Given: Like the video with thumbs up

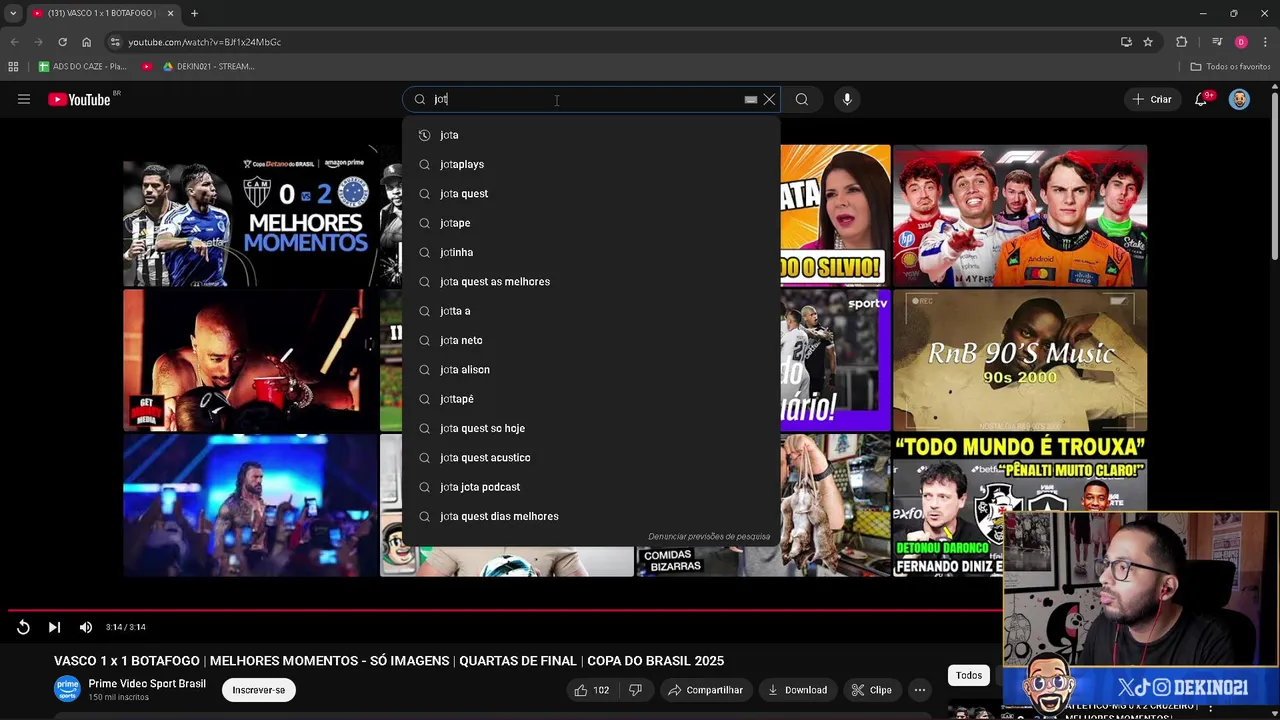Looking at the screenshot, I should coord(591,690).
